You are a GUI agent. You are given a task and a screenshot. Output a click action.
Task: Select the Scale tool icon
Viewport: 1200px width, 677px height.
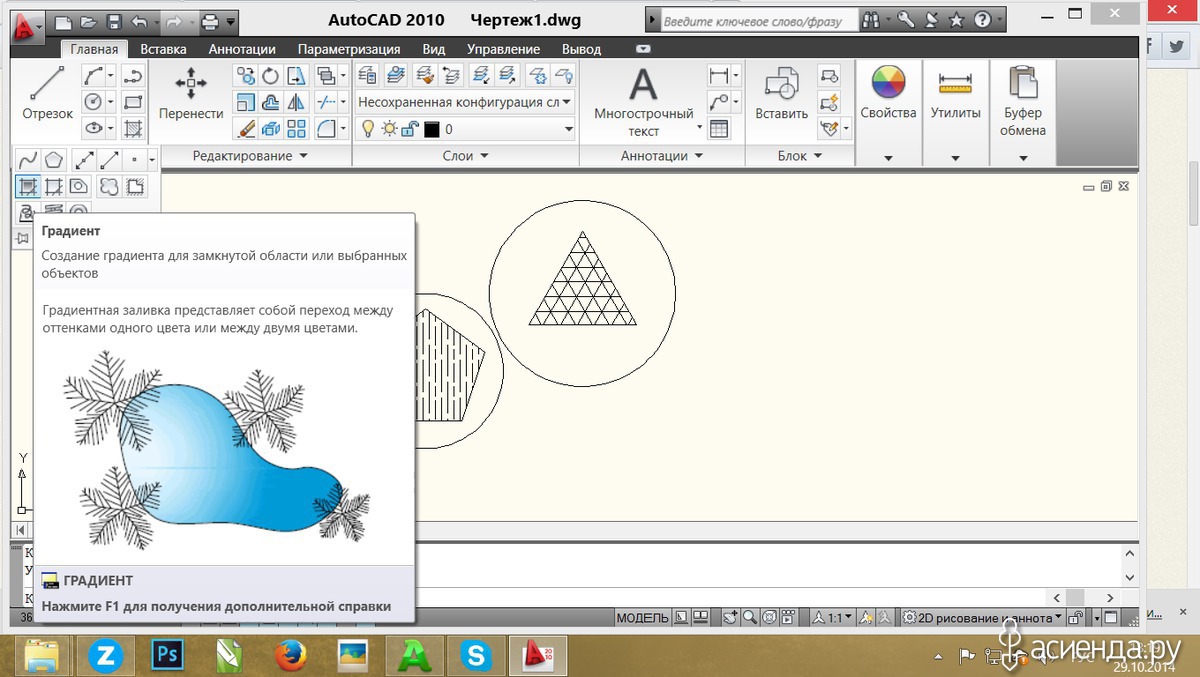point(245,102)
